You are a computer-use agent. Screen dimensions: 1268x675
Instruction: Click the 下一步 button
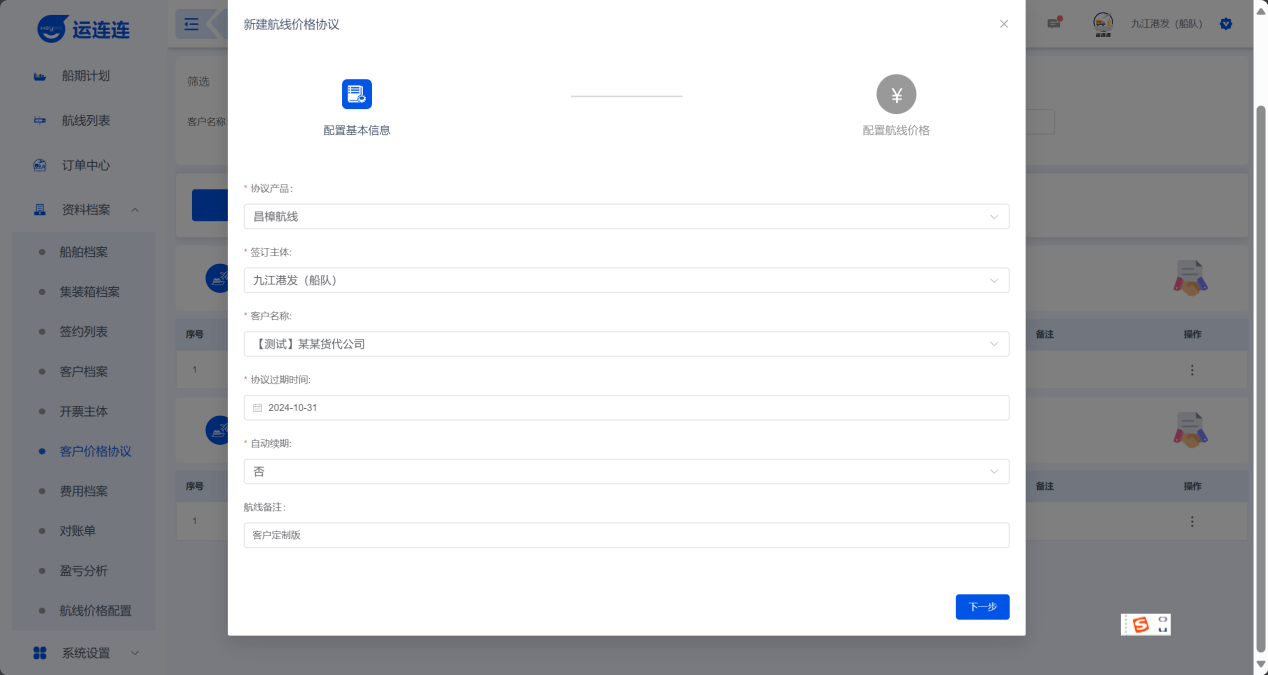(982, 607)
